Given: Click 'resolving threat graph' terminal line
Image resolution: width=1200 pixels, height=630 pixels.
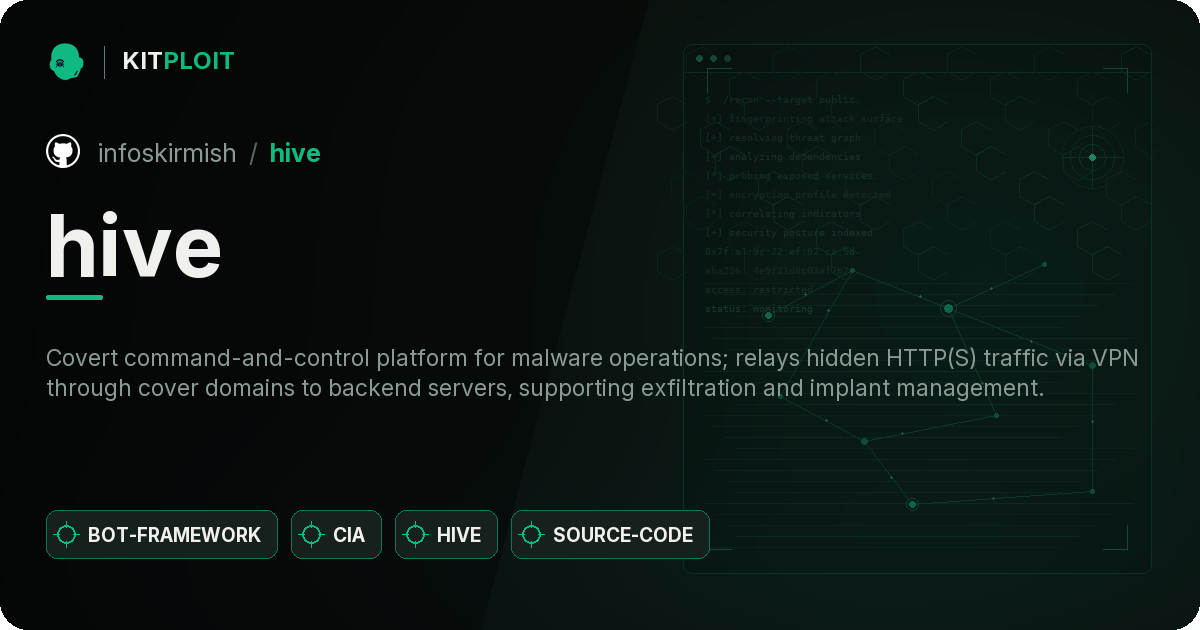Looking at the screenshot, I should point(783,138).
